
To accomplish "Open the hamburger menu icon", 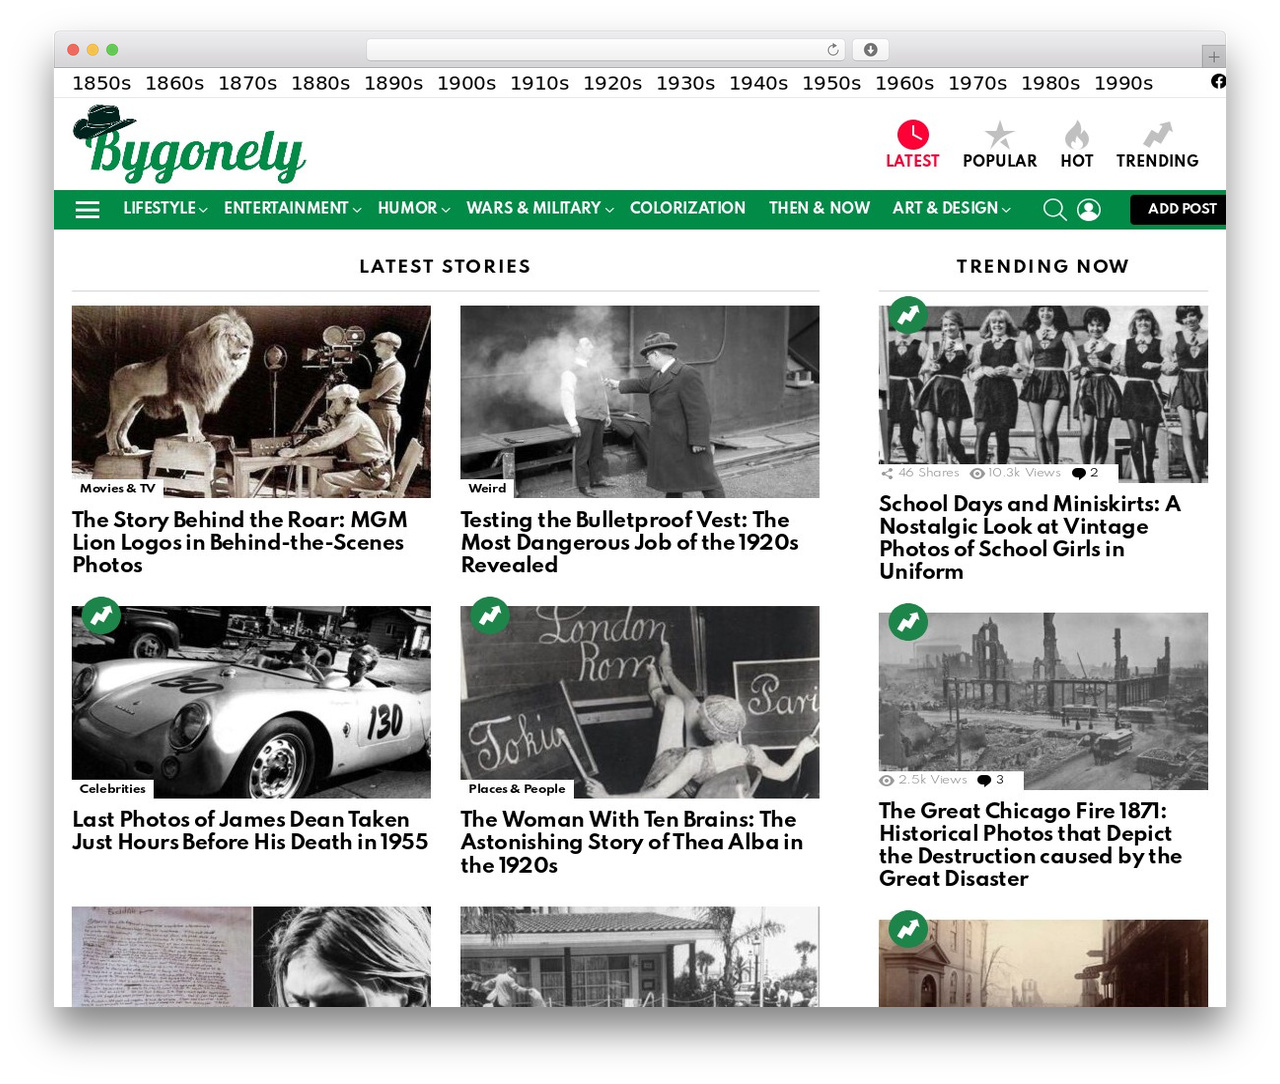I will tap(88, 209).
